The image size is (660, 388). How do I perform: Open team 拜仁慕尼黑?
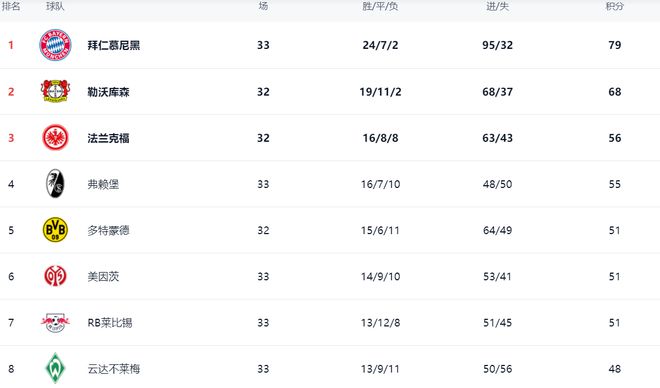click(114, 45)
